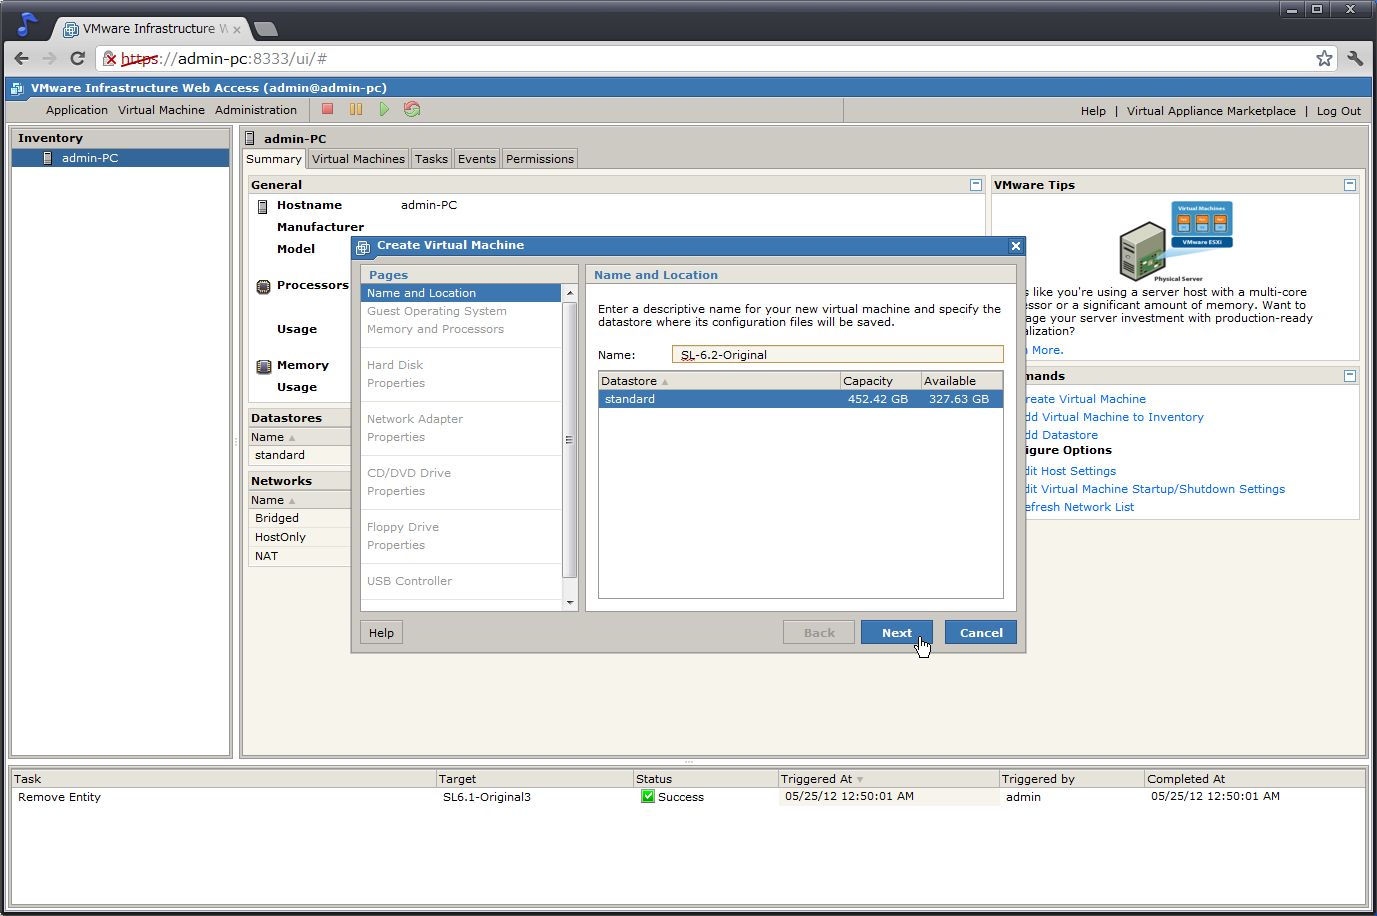The width and height of the screenshot is (1377, 916).
Task: Switch to the Permissions tab
Action: (540, 159)
